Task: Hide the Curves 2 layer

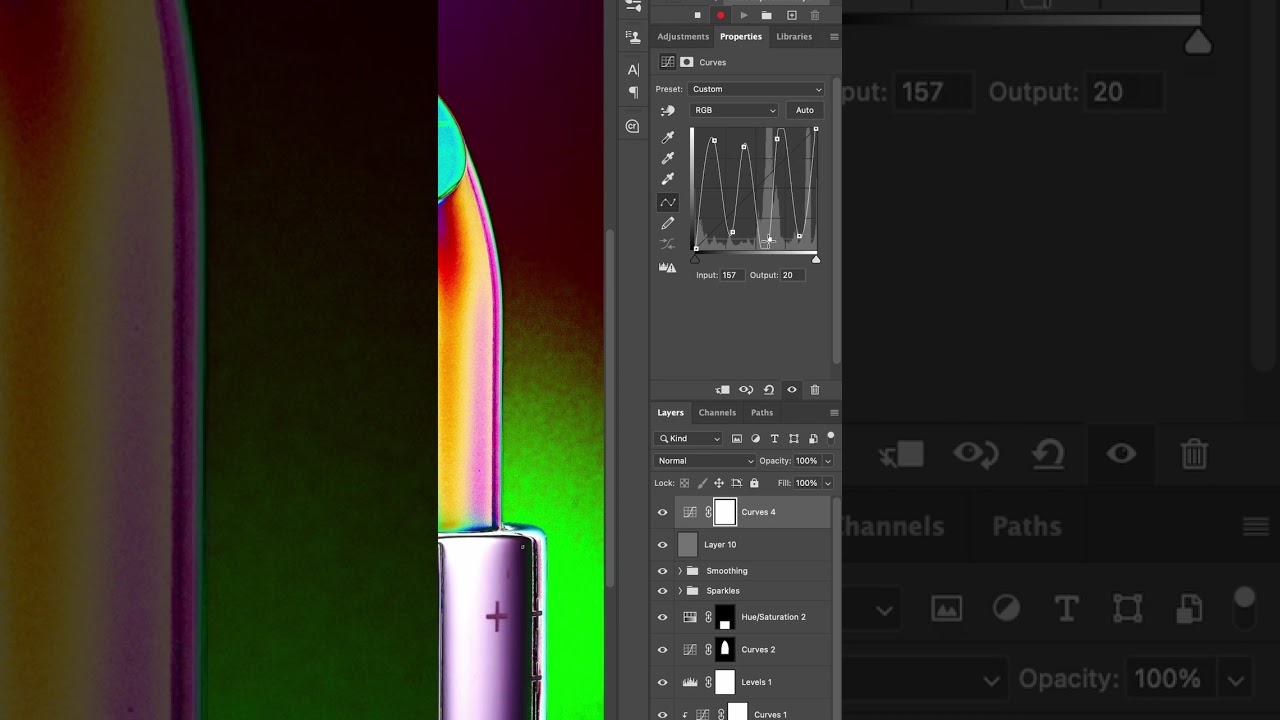Action: pyautogui.click(x=662, y=650)
